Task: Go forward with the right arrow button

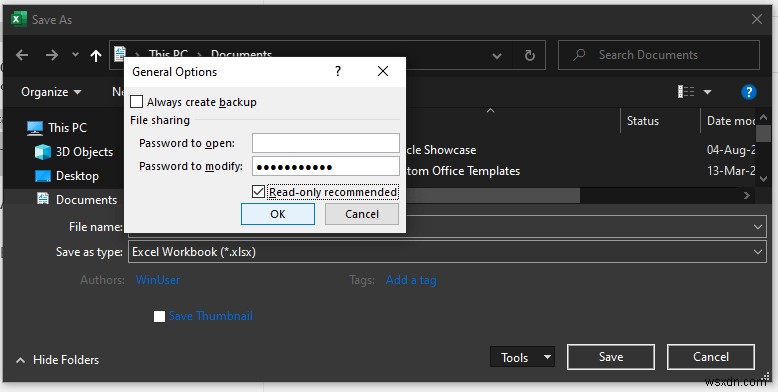Action: (x=52, y=55)
